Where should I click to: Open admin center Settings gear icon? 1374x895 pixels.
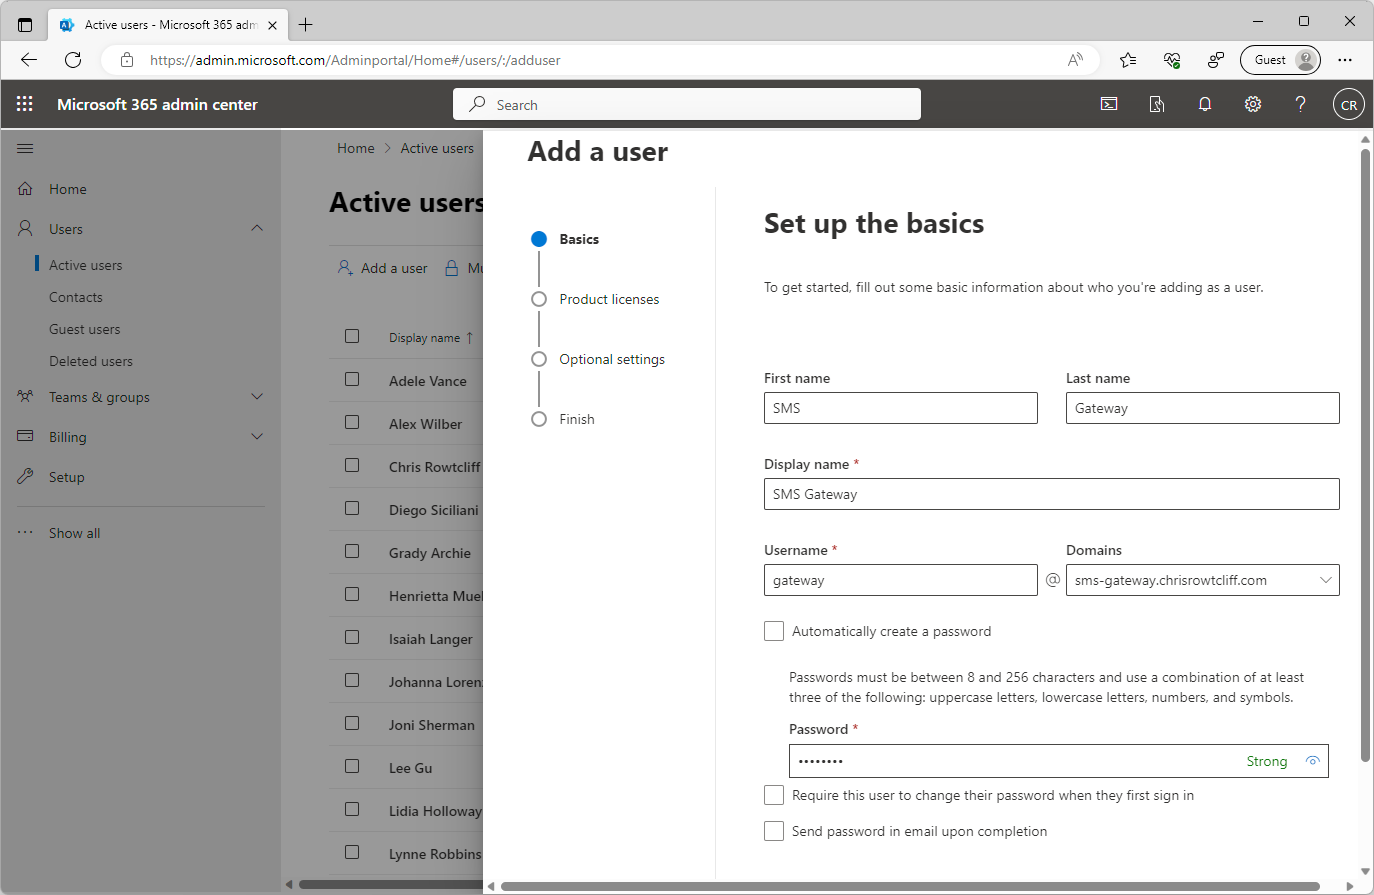click(1253, 104)
